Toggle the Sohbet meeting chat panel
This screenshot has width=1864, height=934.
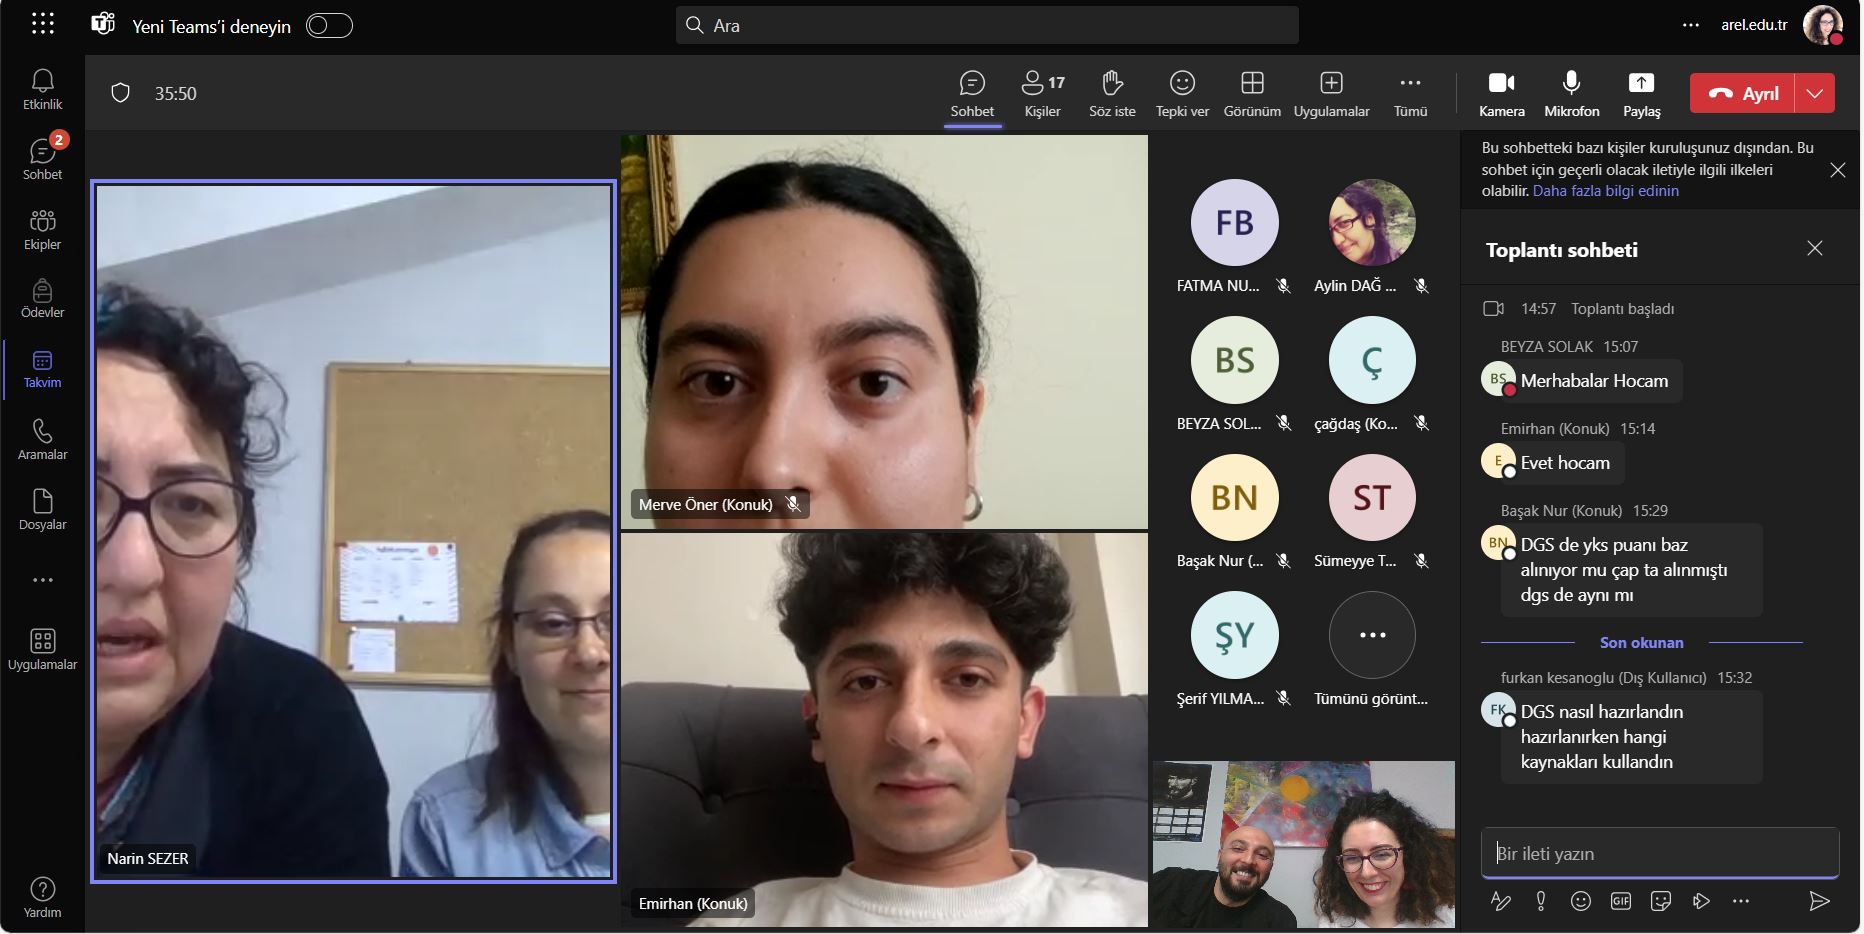(x=972, y=94)
